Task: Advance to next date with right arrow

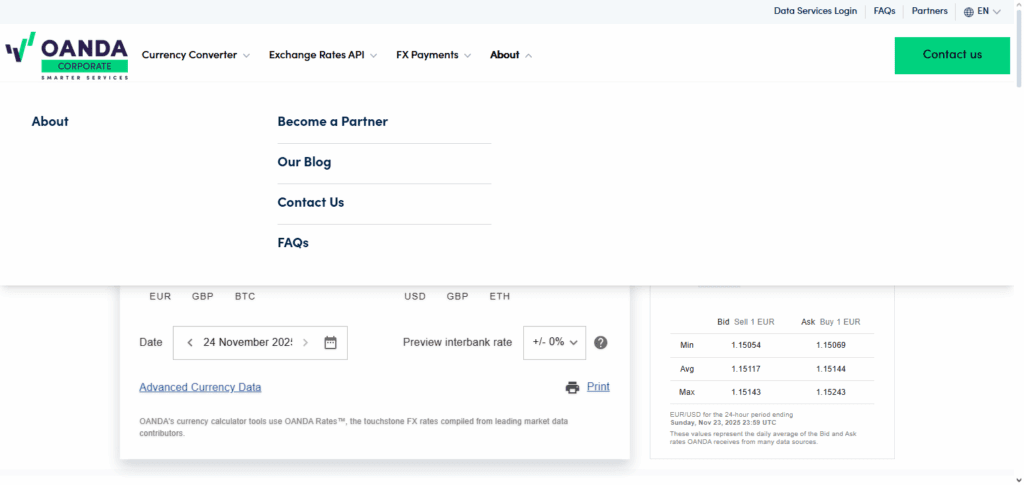Action: pyautogui.click(x=306, y=342)
